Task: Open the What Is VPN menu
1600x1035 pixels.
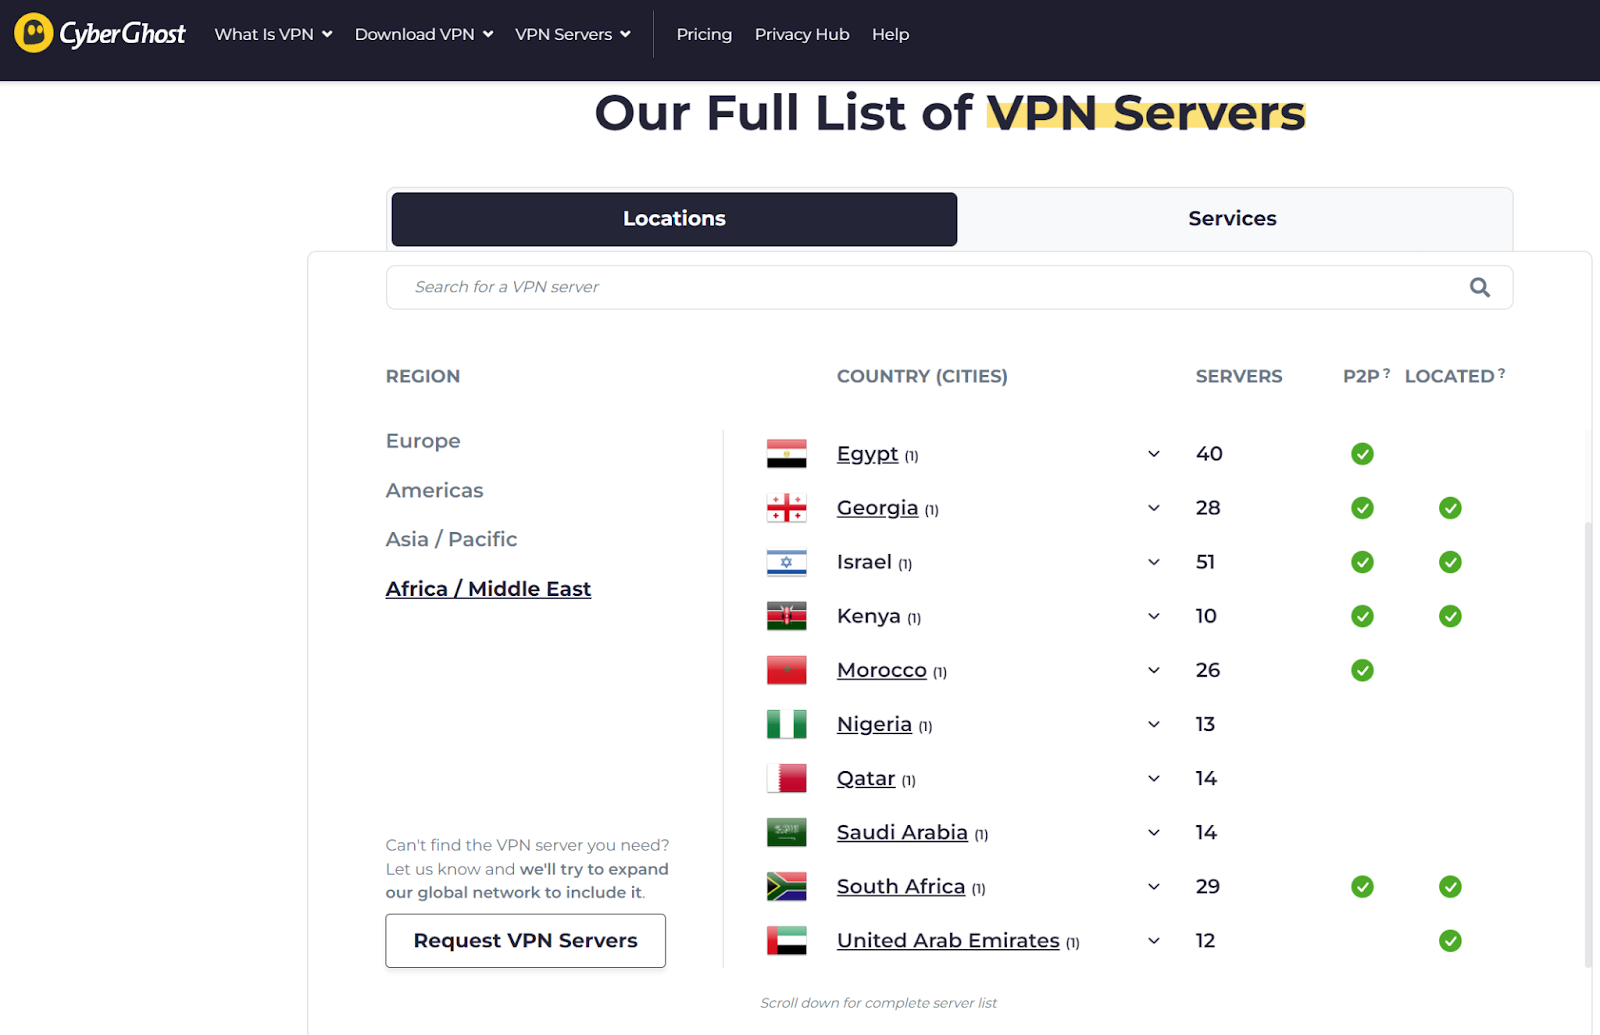Action: pyautogui.click(x=273, y=34)
